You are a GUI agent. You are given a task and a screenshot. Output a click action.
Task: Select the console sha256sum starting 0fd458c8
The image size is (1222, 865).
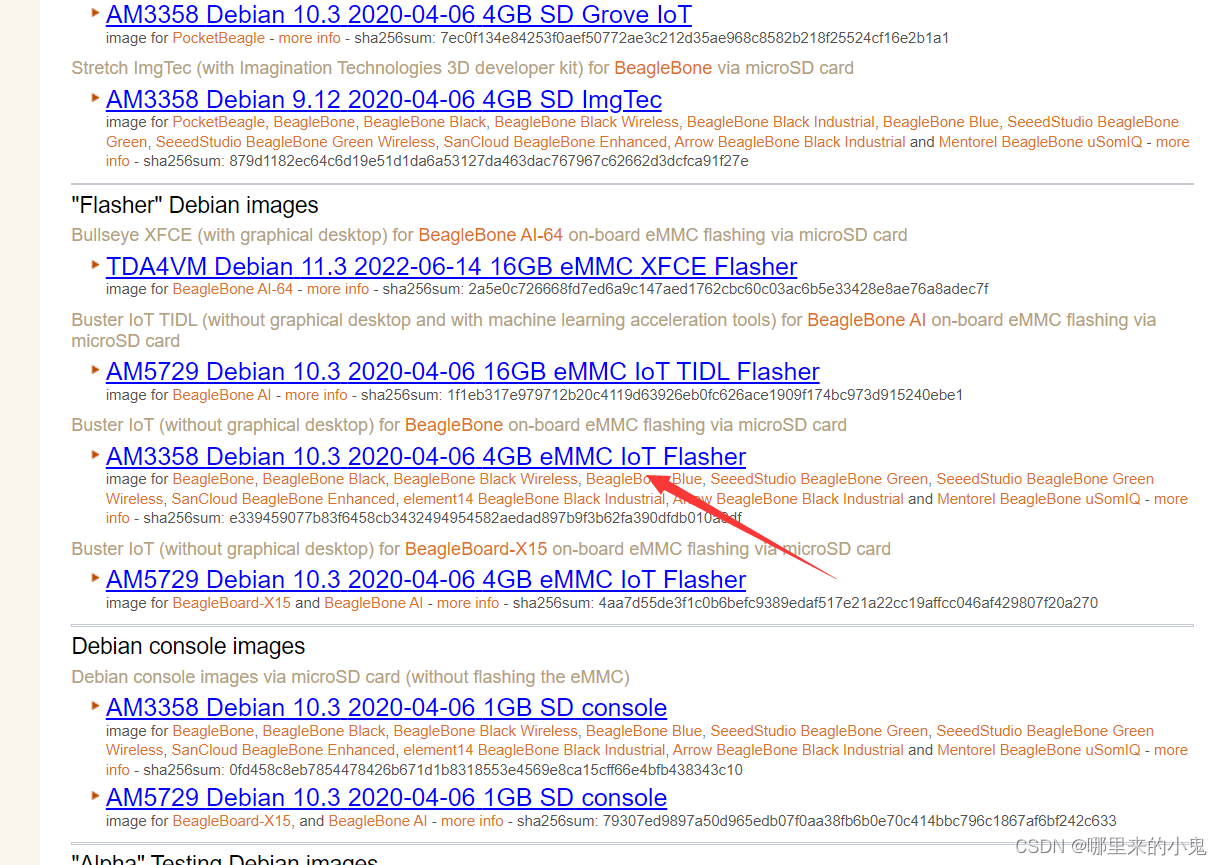pos(485,770)
